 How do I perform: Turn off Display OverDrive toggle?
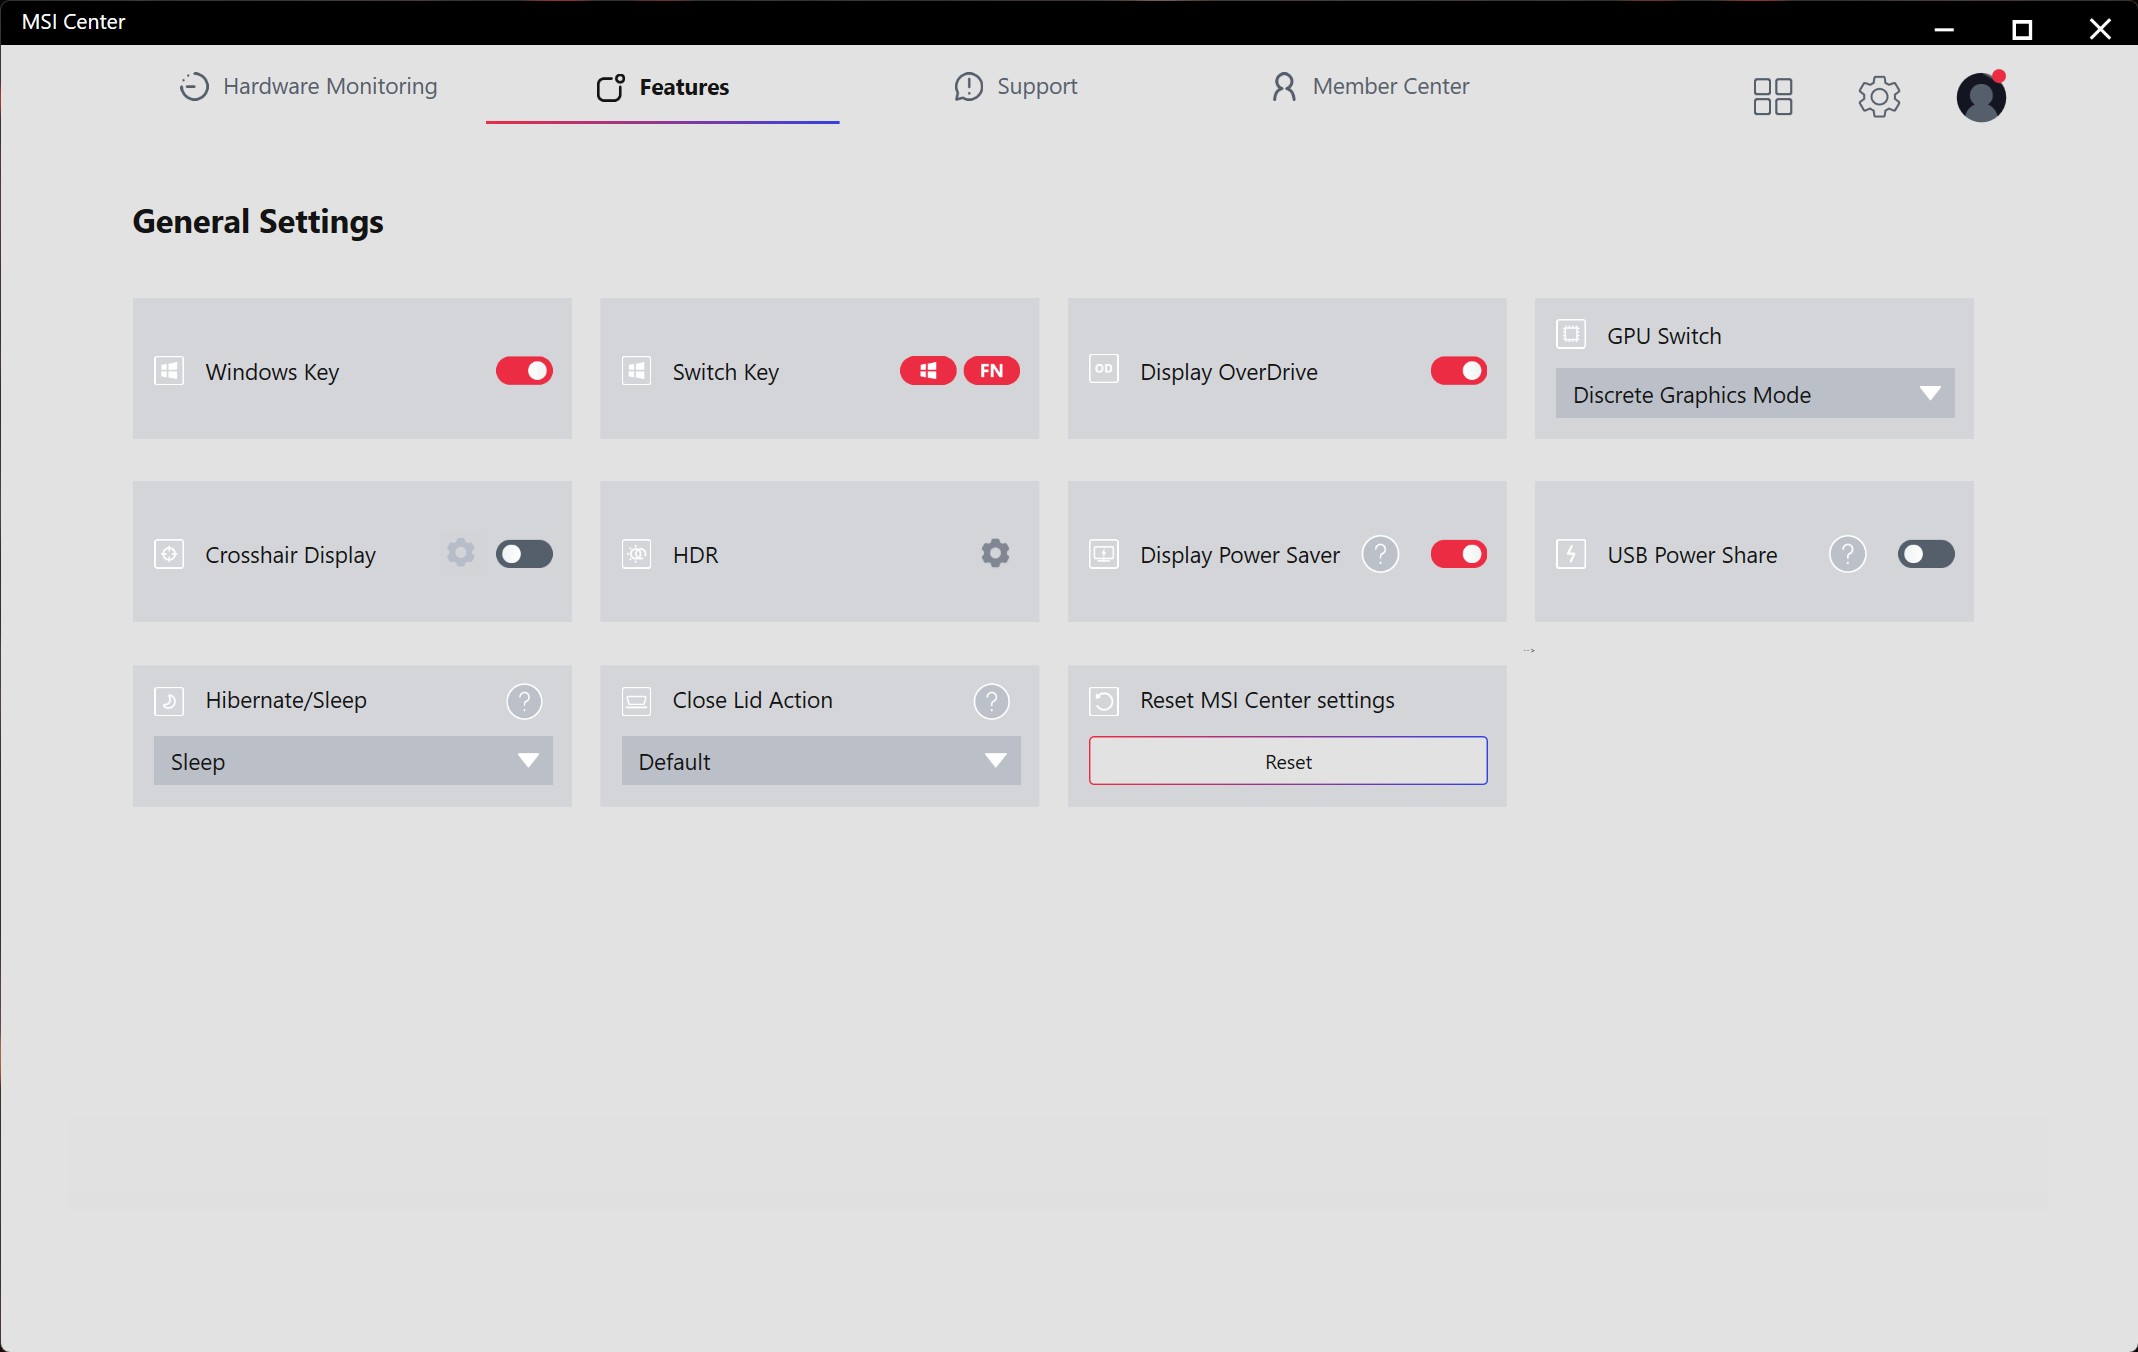(x=1458, y=371)
